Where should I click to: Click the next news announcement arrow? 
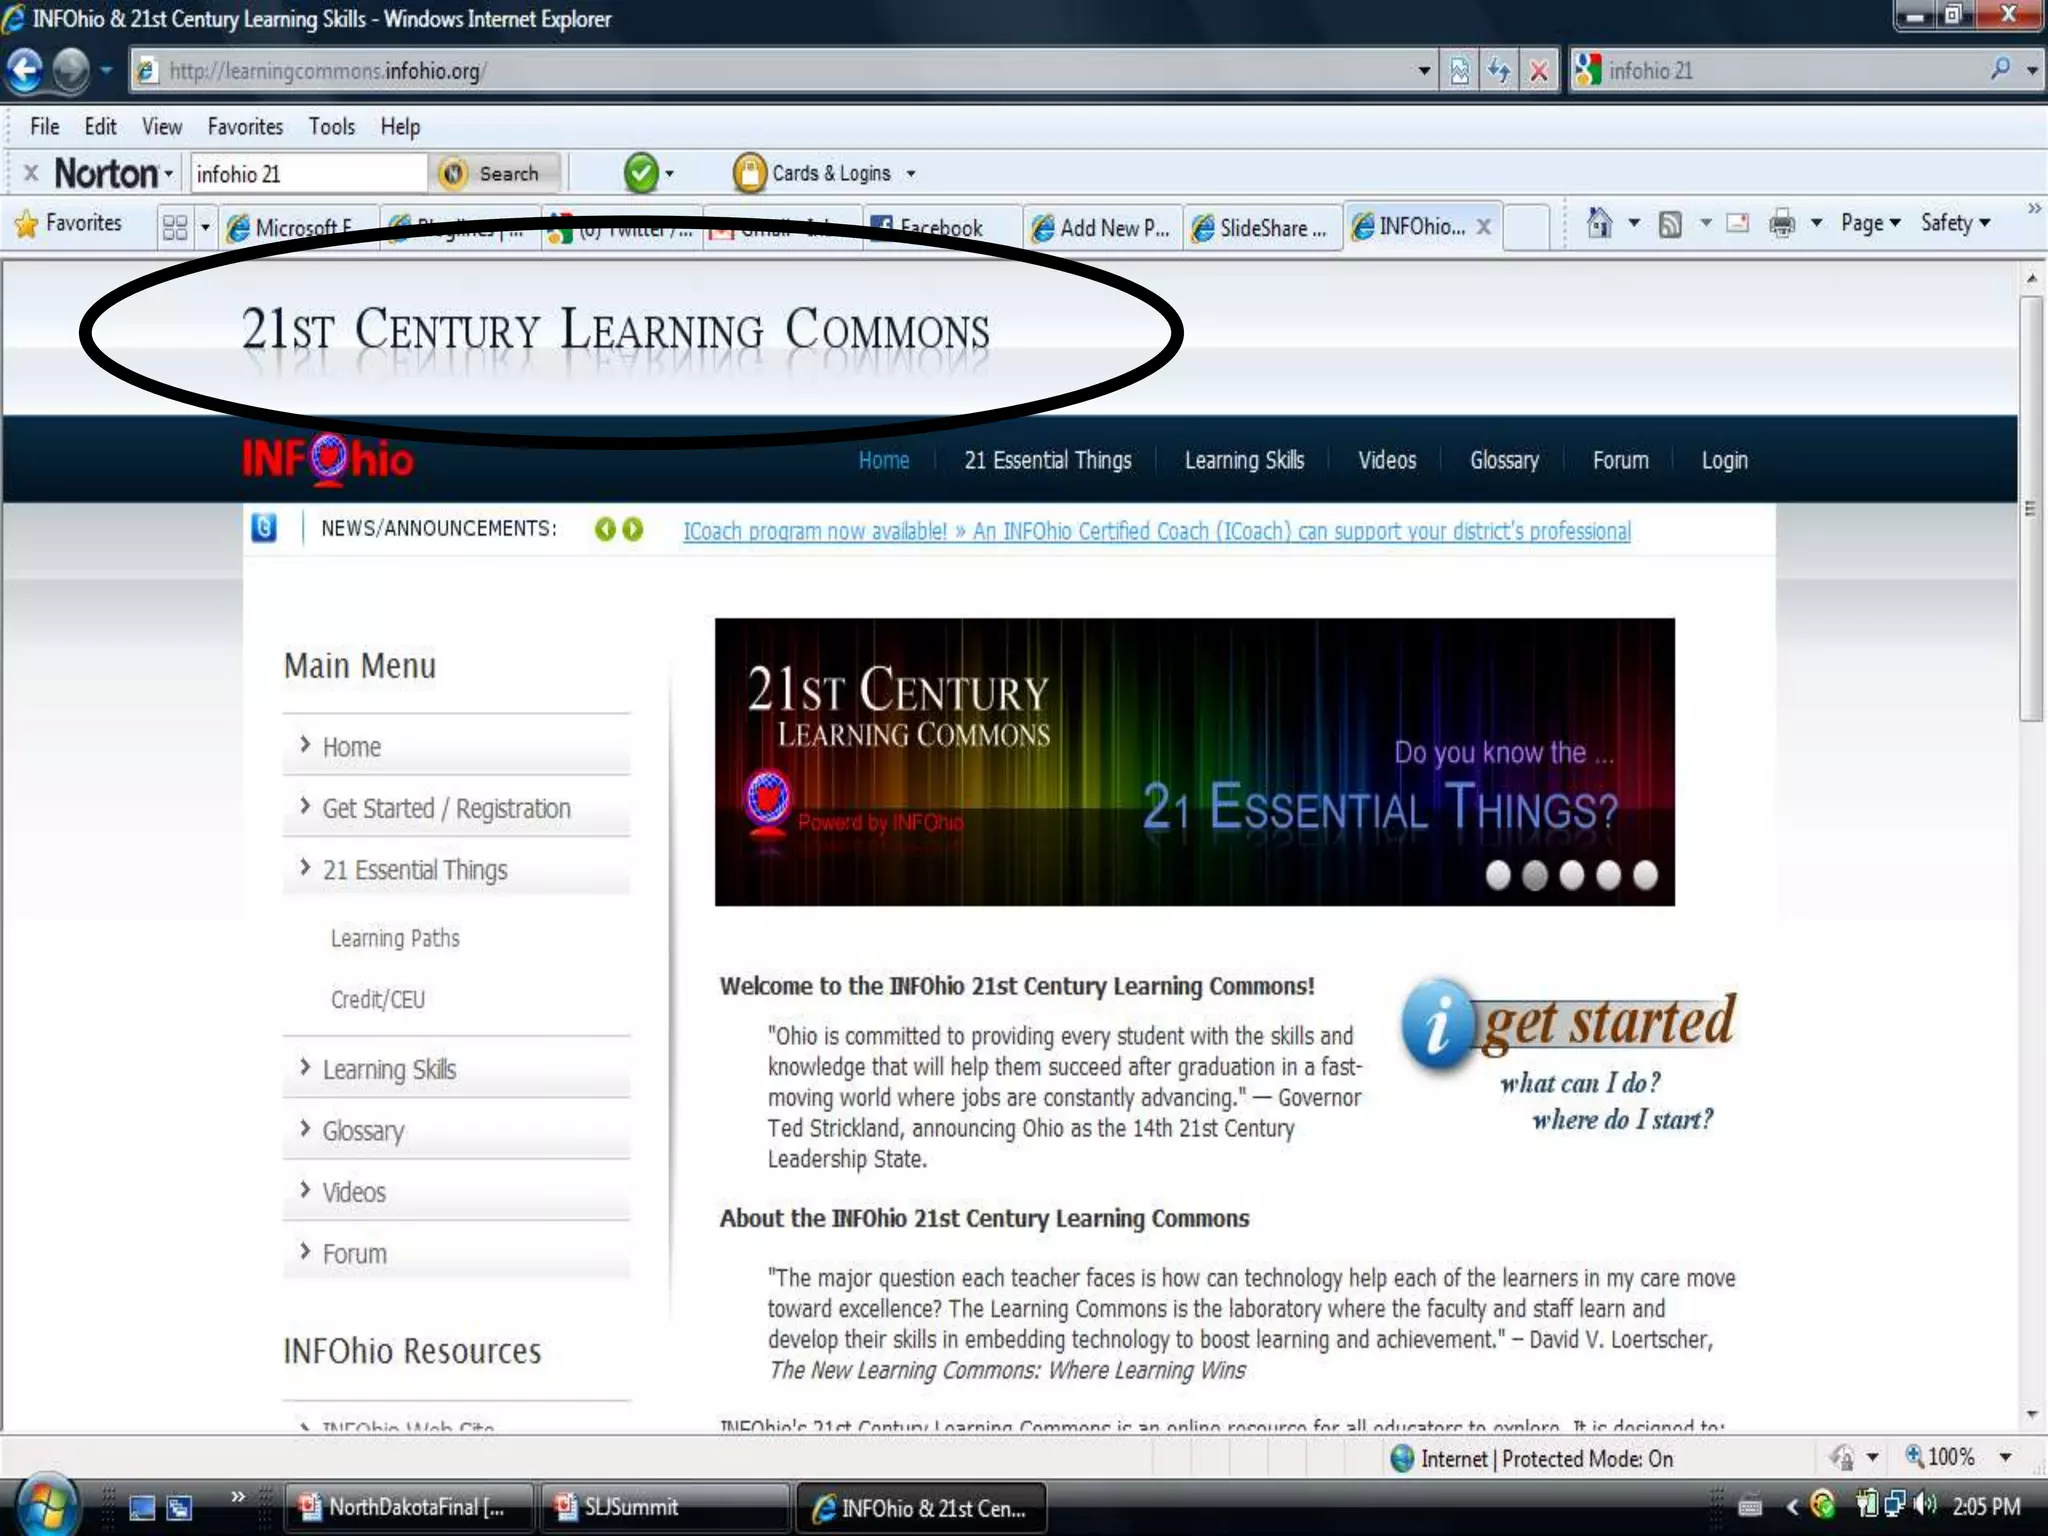[x=633, y=529]
